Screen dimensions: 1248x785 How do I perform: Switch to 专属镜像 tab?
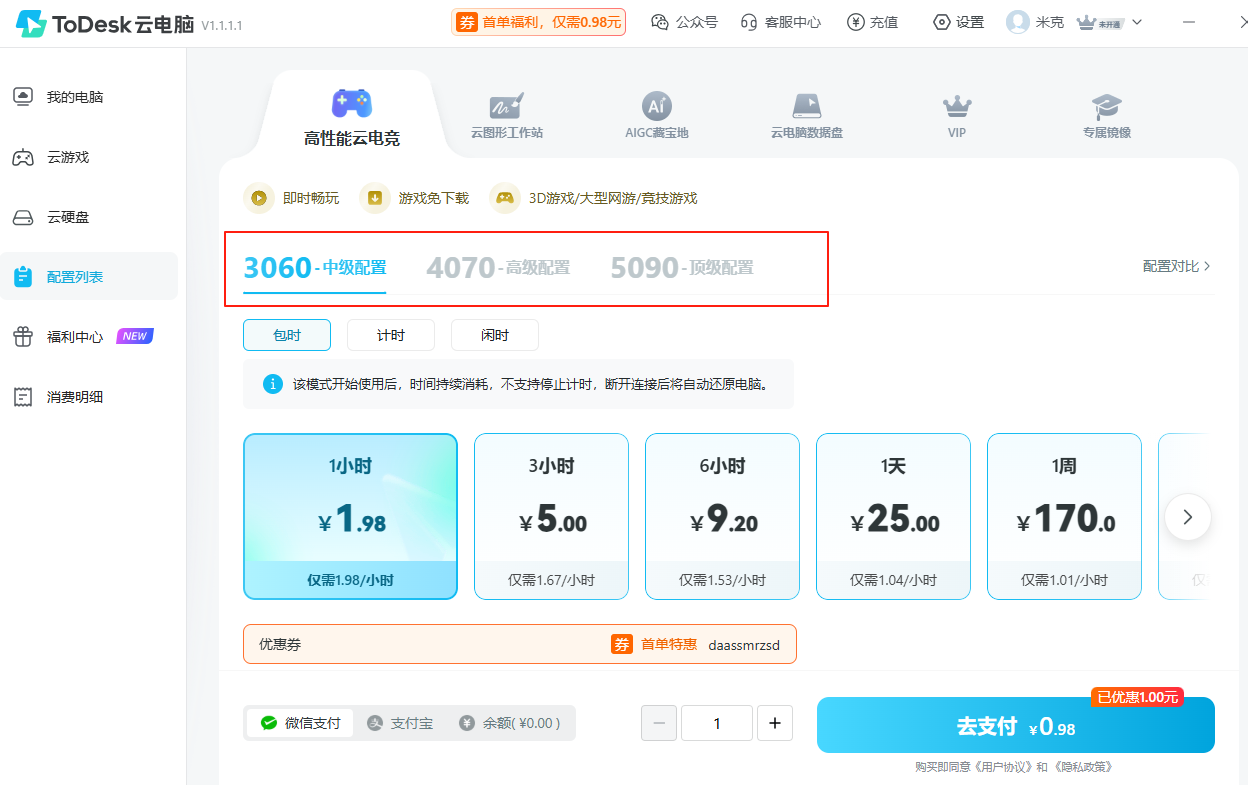[1107, 116]
